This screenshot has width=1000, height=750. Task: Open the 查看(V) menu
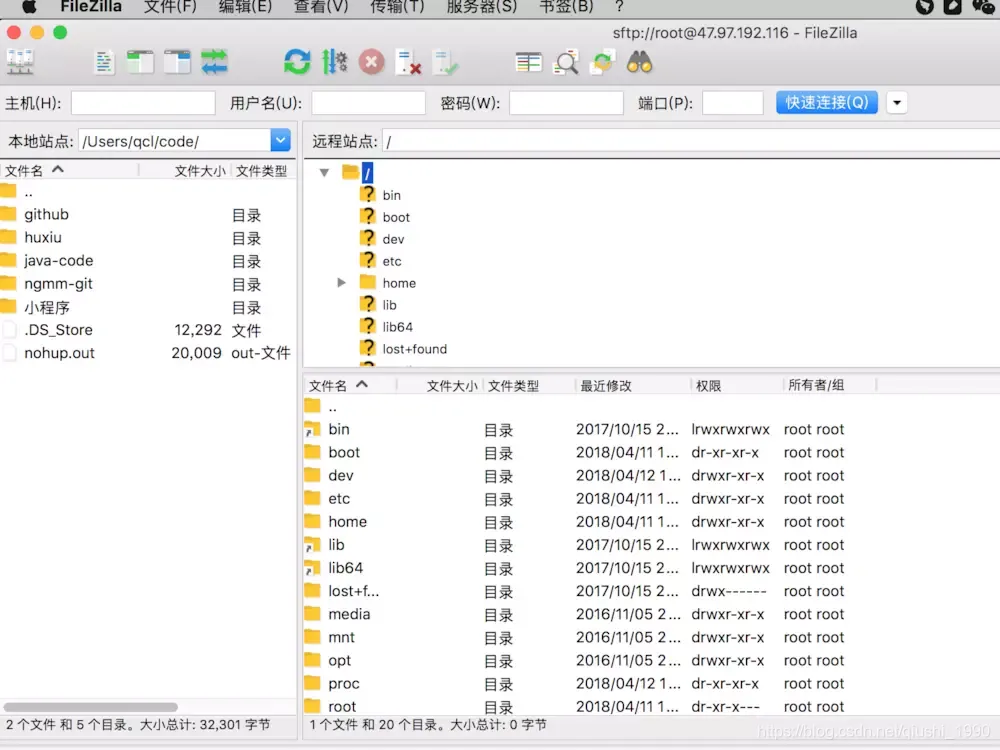321,6
